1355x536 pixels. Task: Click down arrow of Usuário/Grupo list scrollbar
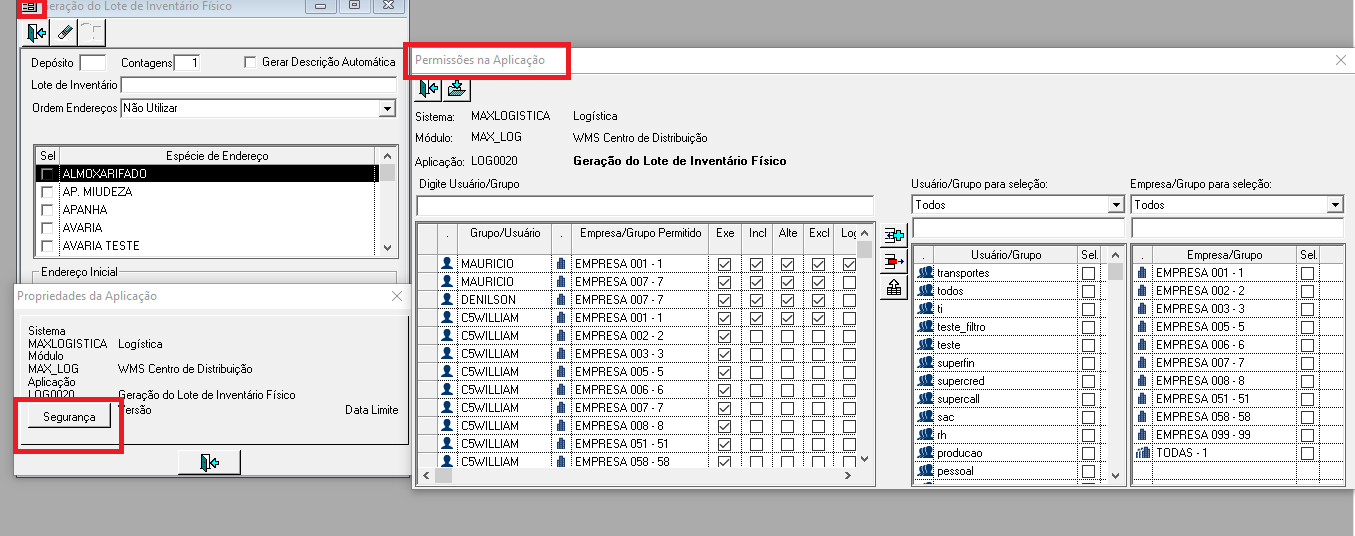click(x=1116, y=478)
